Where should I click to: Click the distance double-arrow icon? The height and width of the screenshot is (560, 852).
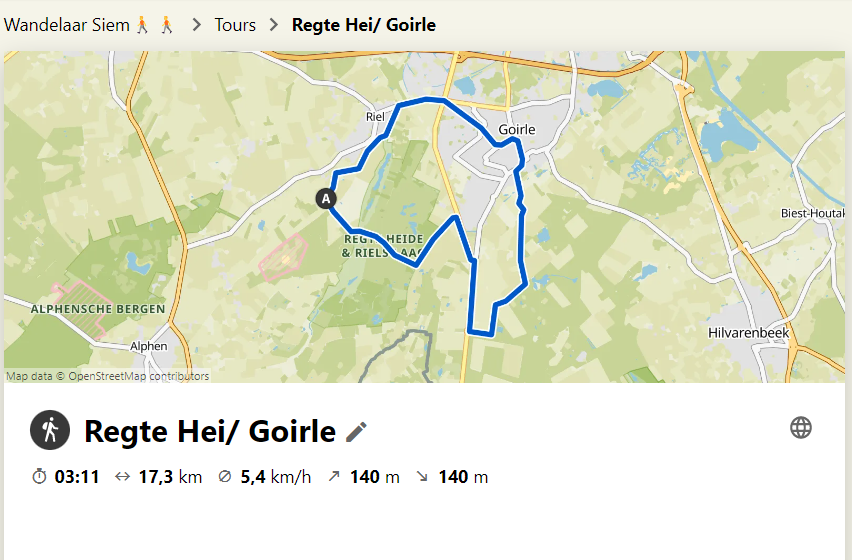pos(122,477)
